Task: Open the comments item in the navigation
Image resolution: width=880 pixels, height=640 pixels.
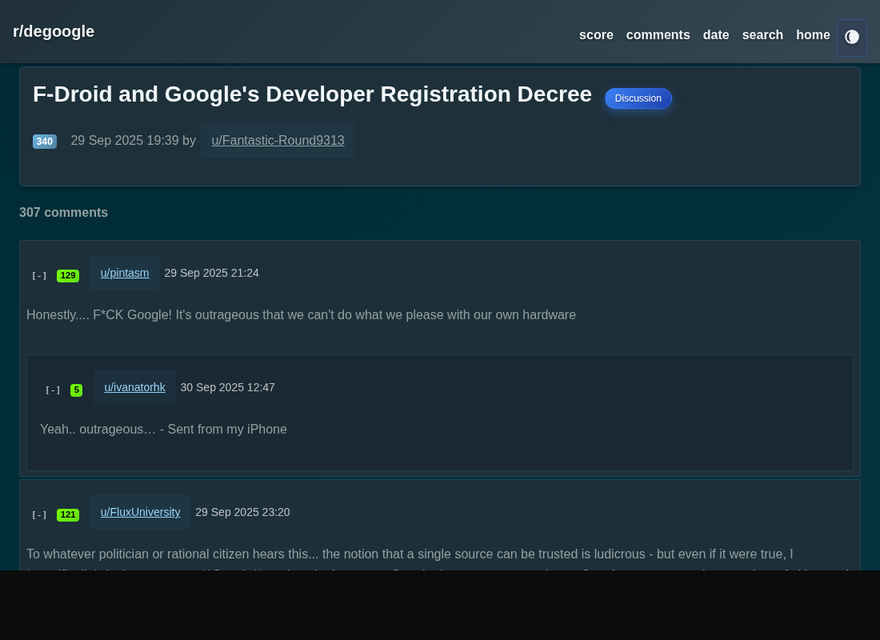Action: [658, 35]
